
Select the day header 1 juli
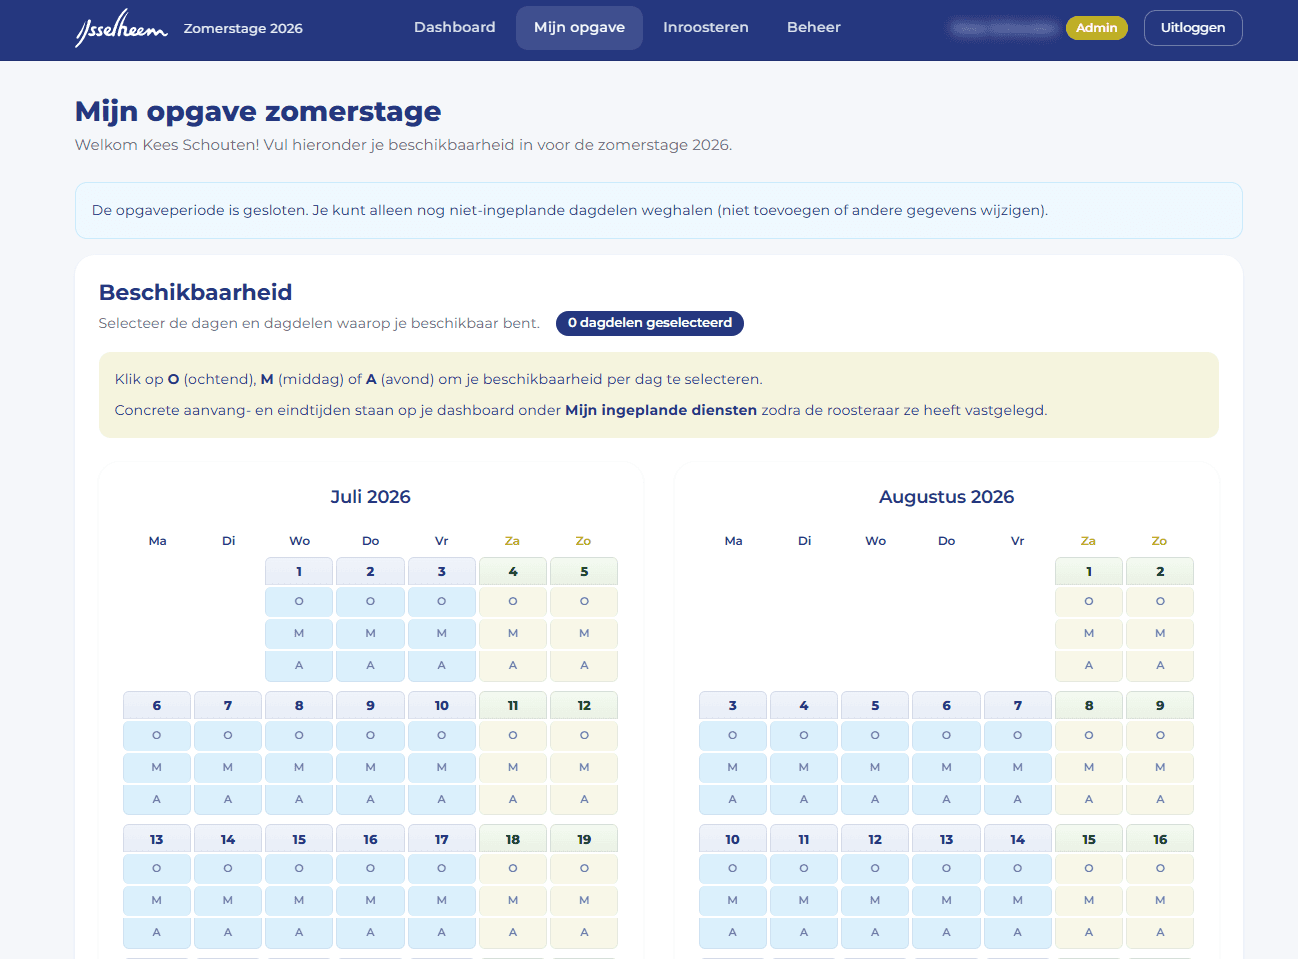(299, 571)
